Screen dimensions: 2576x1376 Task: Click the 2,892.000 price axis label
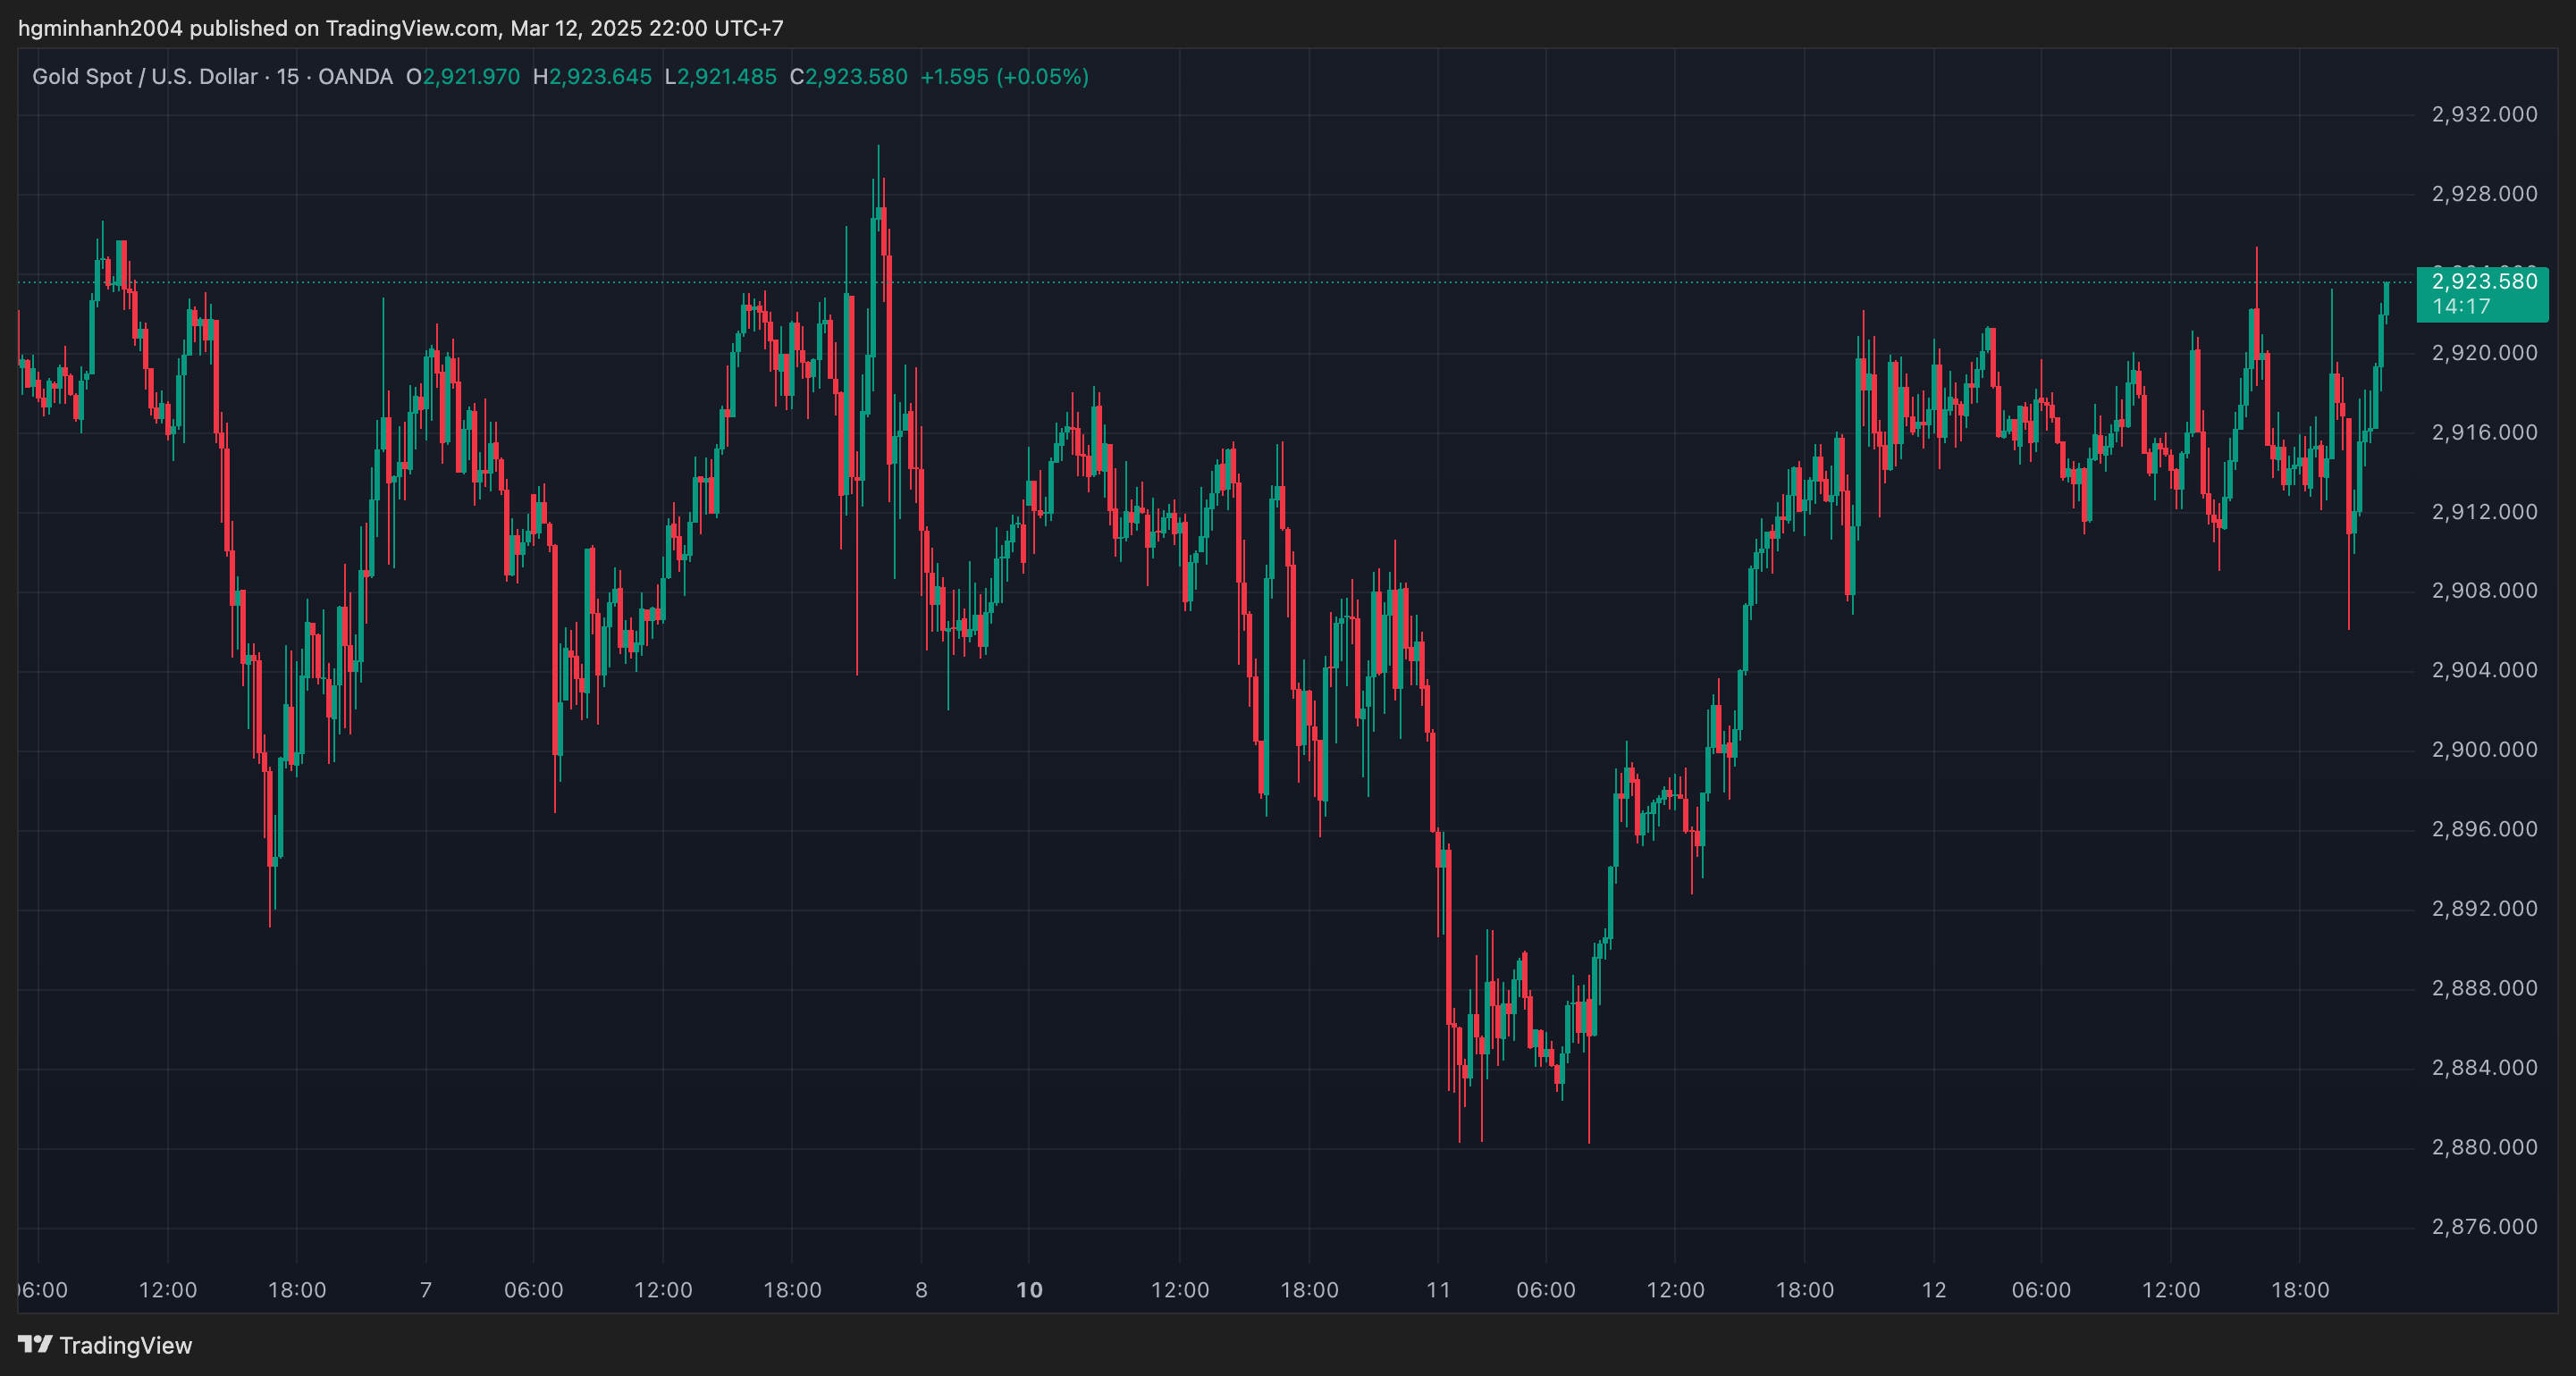click(x=2484, y=909)
